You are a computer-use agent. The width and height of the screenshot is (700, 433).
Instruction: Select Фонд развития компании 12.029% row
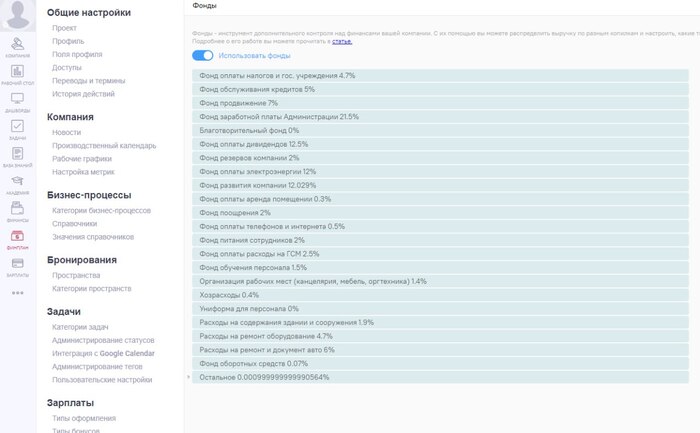[x=440, y=185]
